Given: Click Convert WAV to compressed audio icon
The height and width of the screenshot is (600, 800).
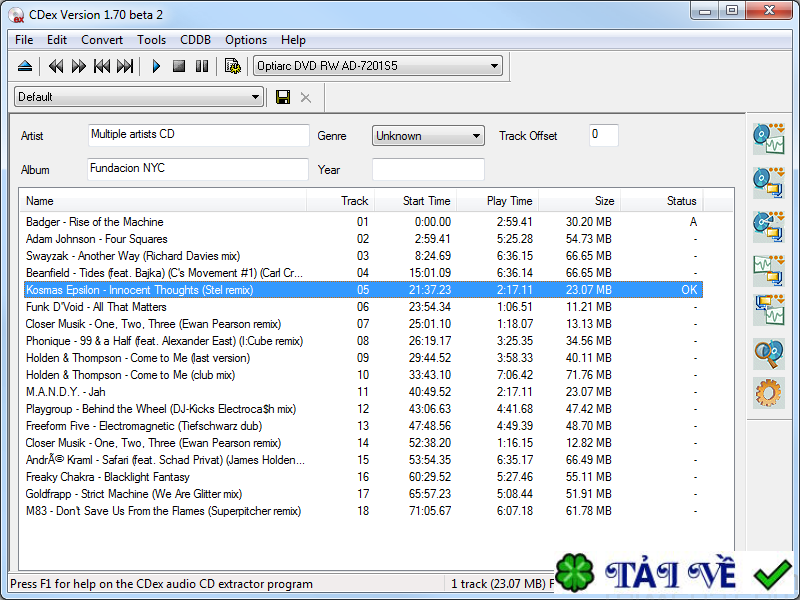Looking at the screenshot, I should [768, 268].
